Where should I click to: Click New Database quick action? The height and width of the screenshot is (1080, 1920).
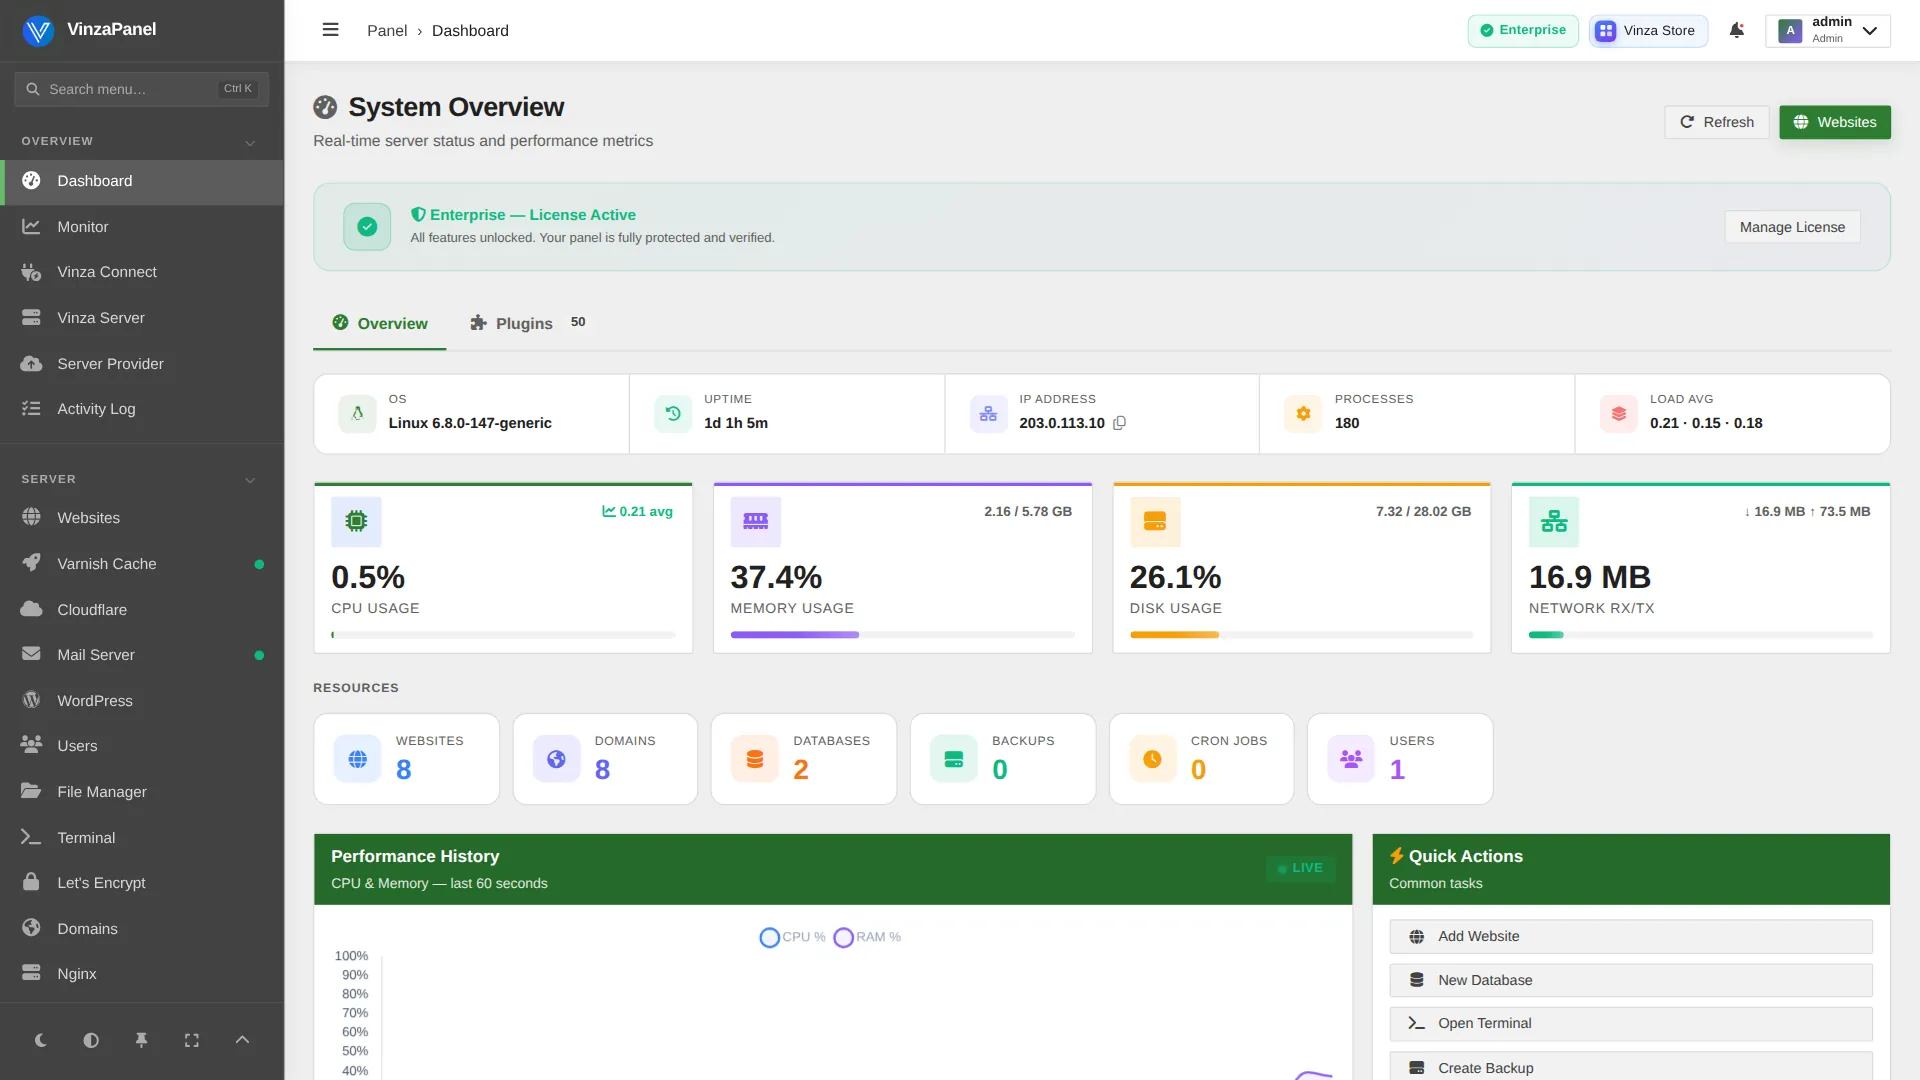1630,980
